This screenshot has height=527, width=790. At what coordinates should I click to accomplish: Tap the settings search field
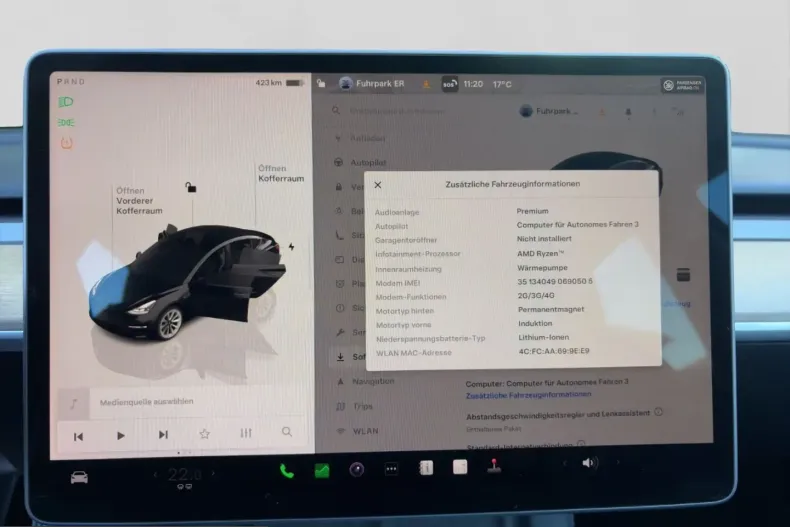(x=397, y=111)
